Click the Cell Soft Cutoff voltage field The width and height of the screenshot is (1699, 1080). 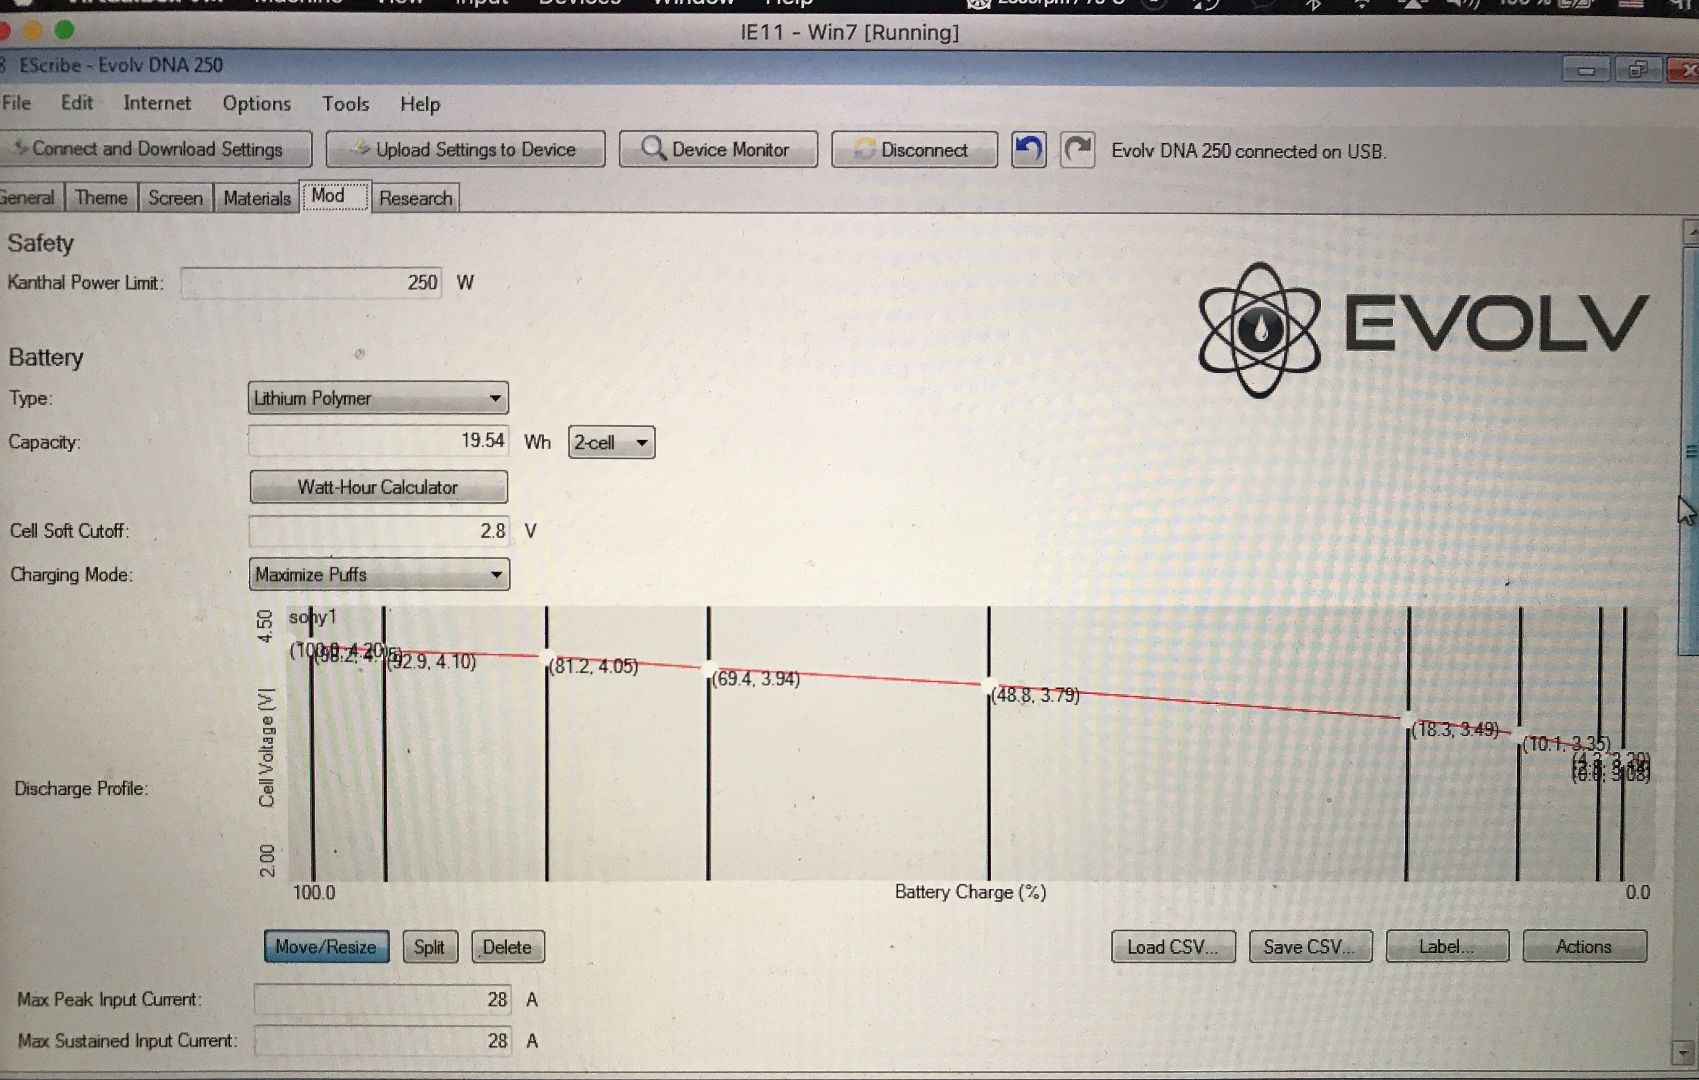(x=378, y=531)
